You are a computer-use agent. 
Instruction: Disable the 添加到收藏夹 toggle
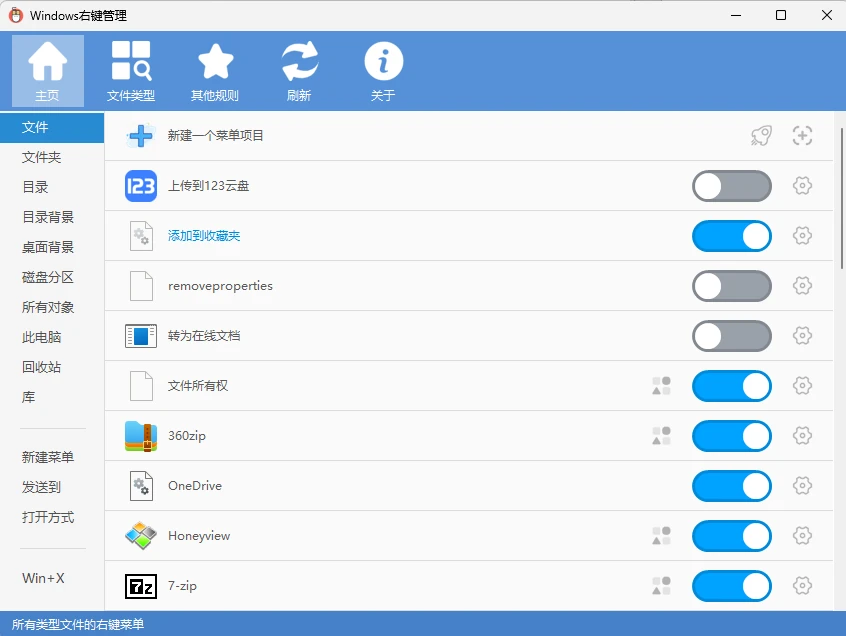point(731,236)
